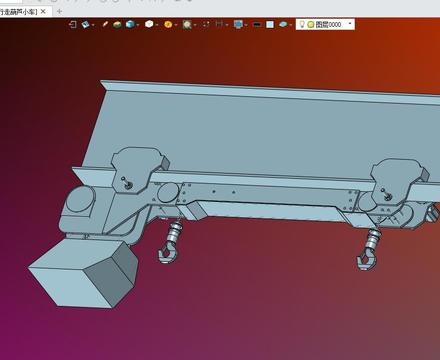The image size is (440, 360).
Task: Click the yellow-green layer color circle
Action: (x=311, y=24)
